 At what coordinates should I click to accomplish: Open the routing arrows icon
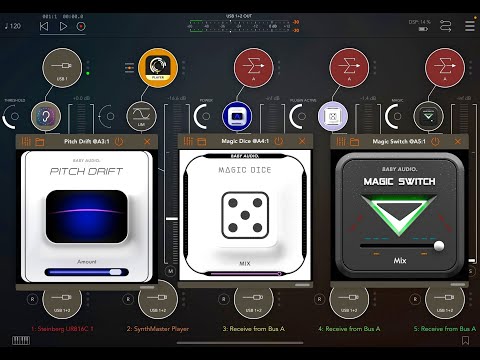[446, 26]
